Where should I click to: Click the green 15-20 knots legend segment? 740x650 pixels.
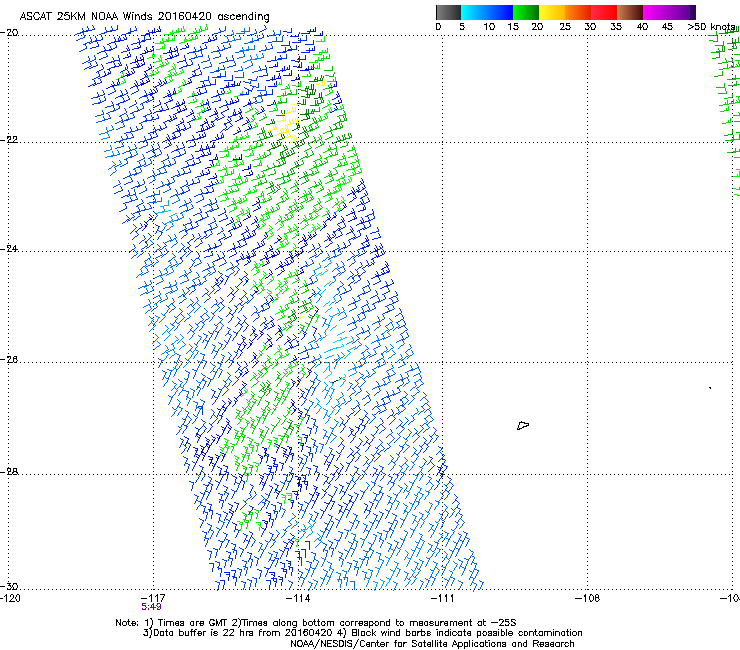(526, 12)
